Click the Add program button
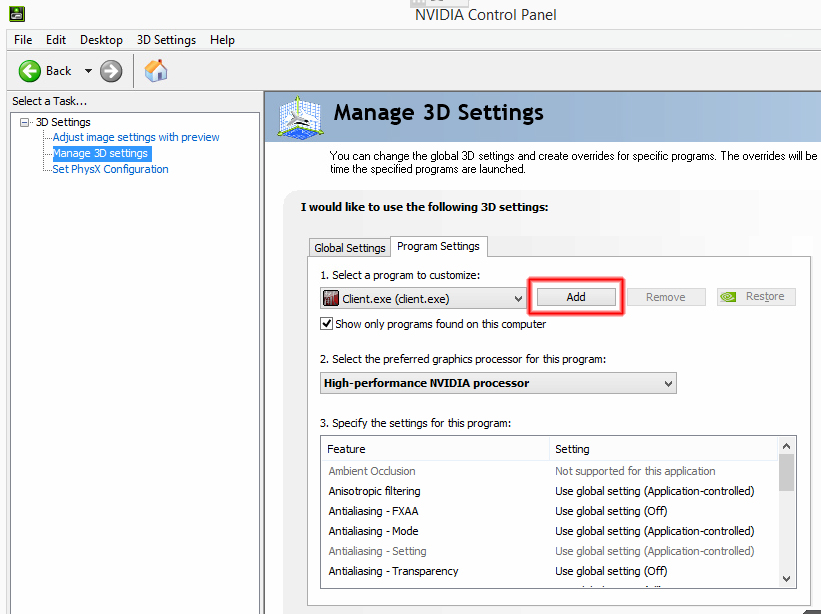The image size is (821, 614). tap(576, 297)
